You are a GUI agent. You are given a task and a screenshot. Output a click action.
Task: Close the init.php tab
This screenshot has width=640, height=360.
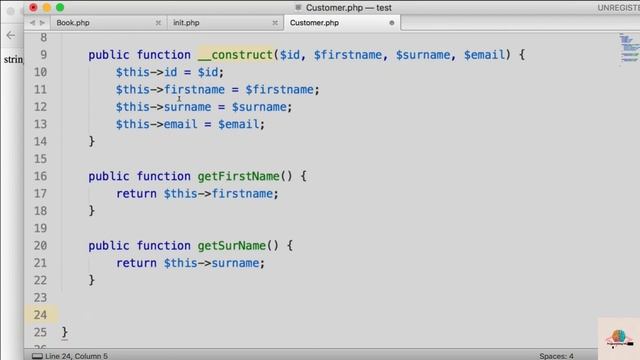(275, 23)
